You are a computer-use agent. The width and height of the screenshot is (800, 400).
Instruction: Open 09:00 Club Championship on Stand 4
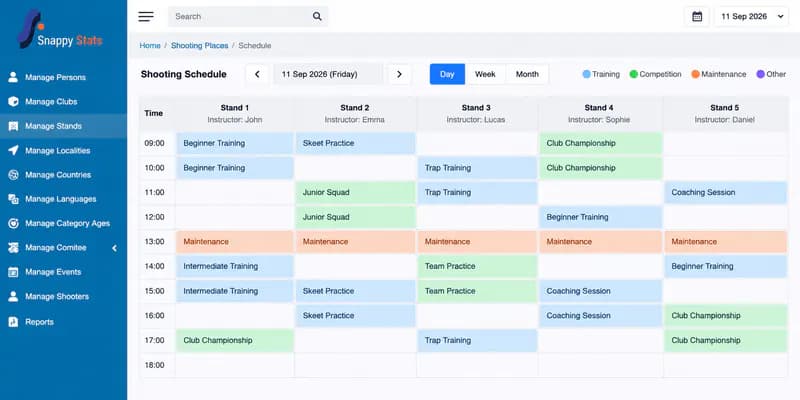601,143
